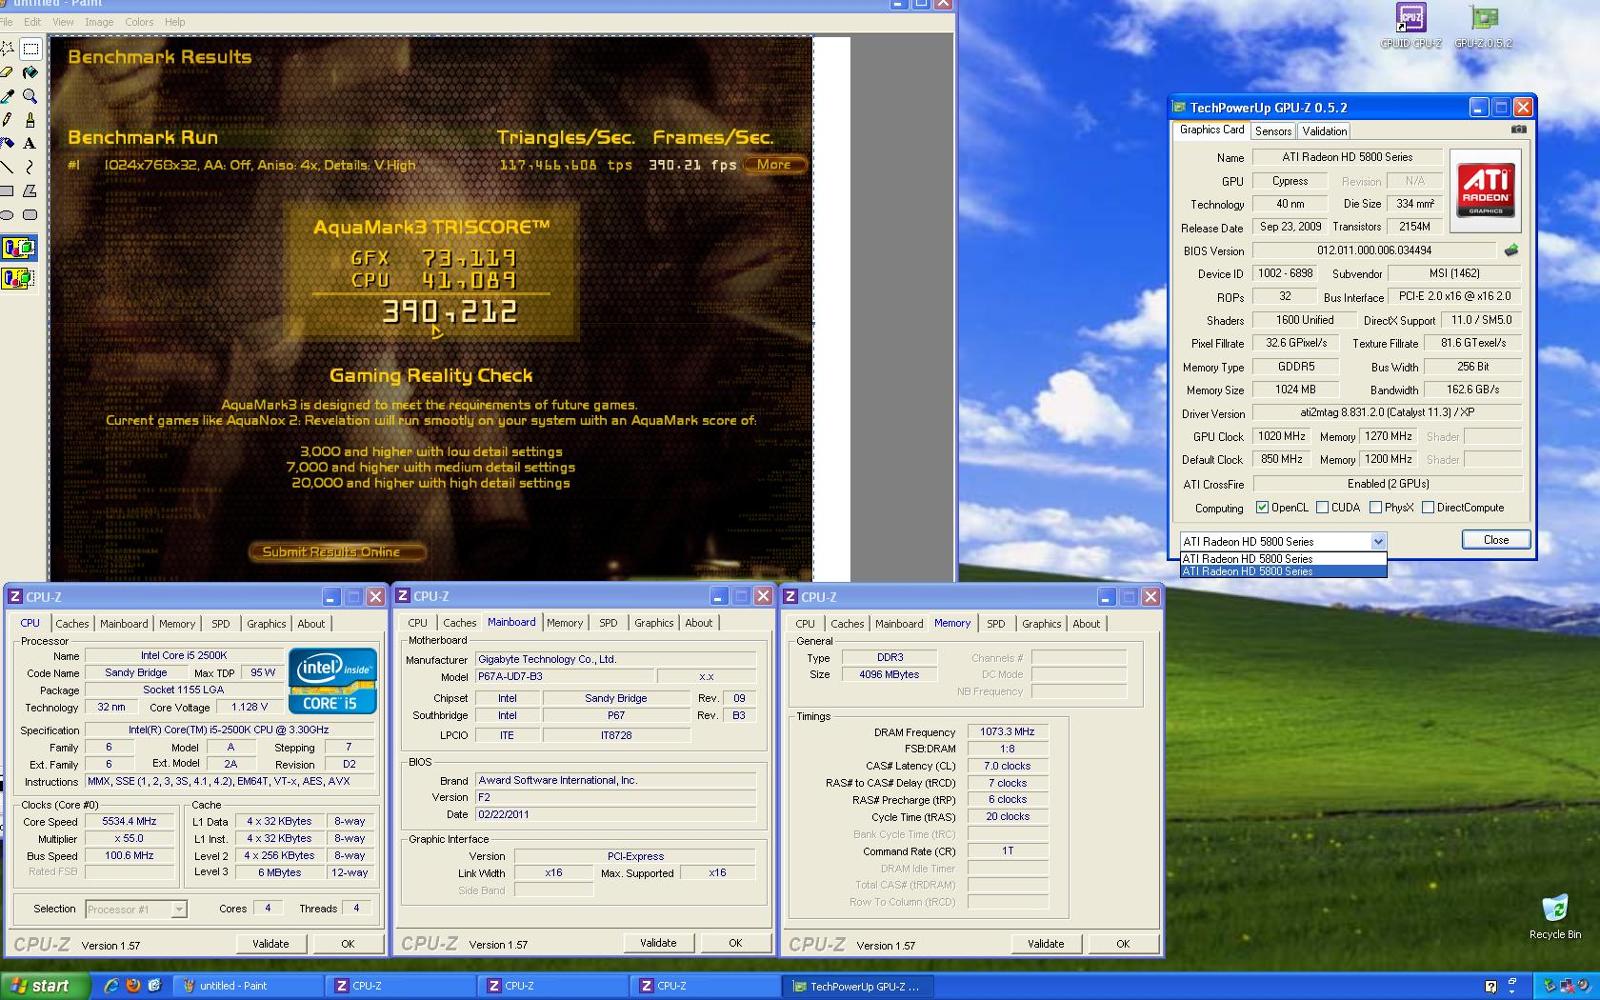
Task: Switch to untitled - Paint taskbar button
Action: point(247,986)
